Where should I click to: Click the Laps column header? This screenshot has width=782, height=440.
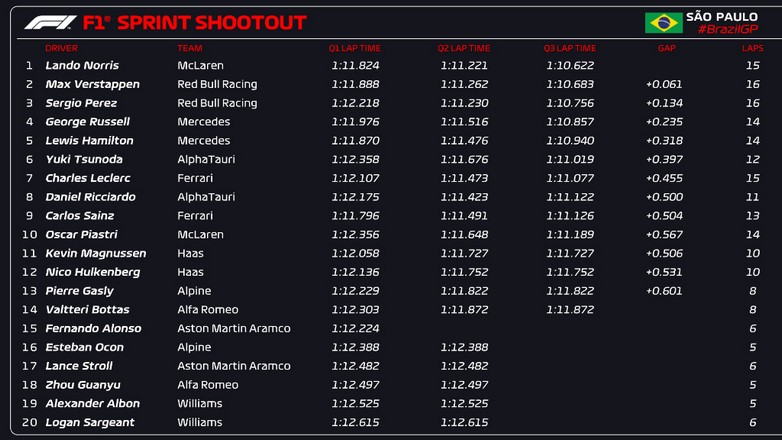[752, 48]
